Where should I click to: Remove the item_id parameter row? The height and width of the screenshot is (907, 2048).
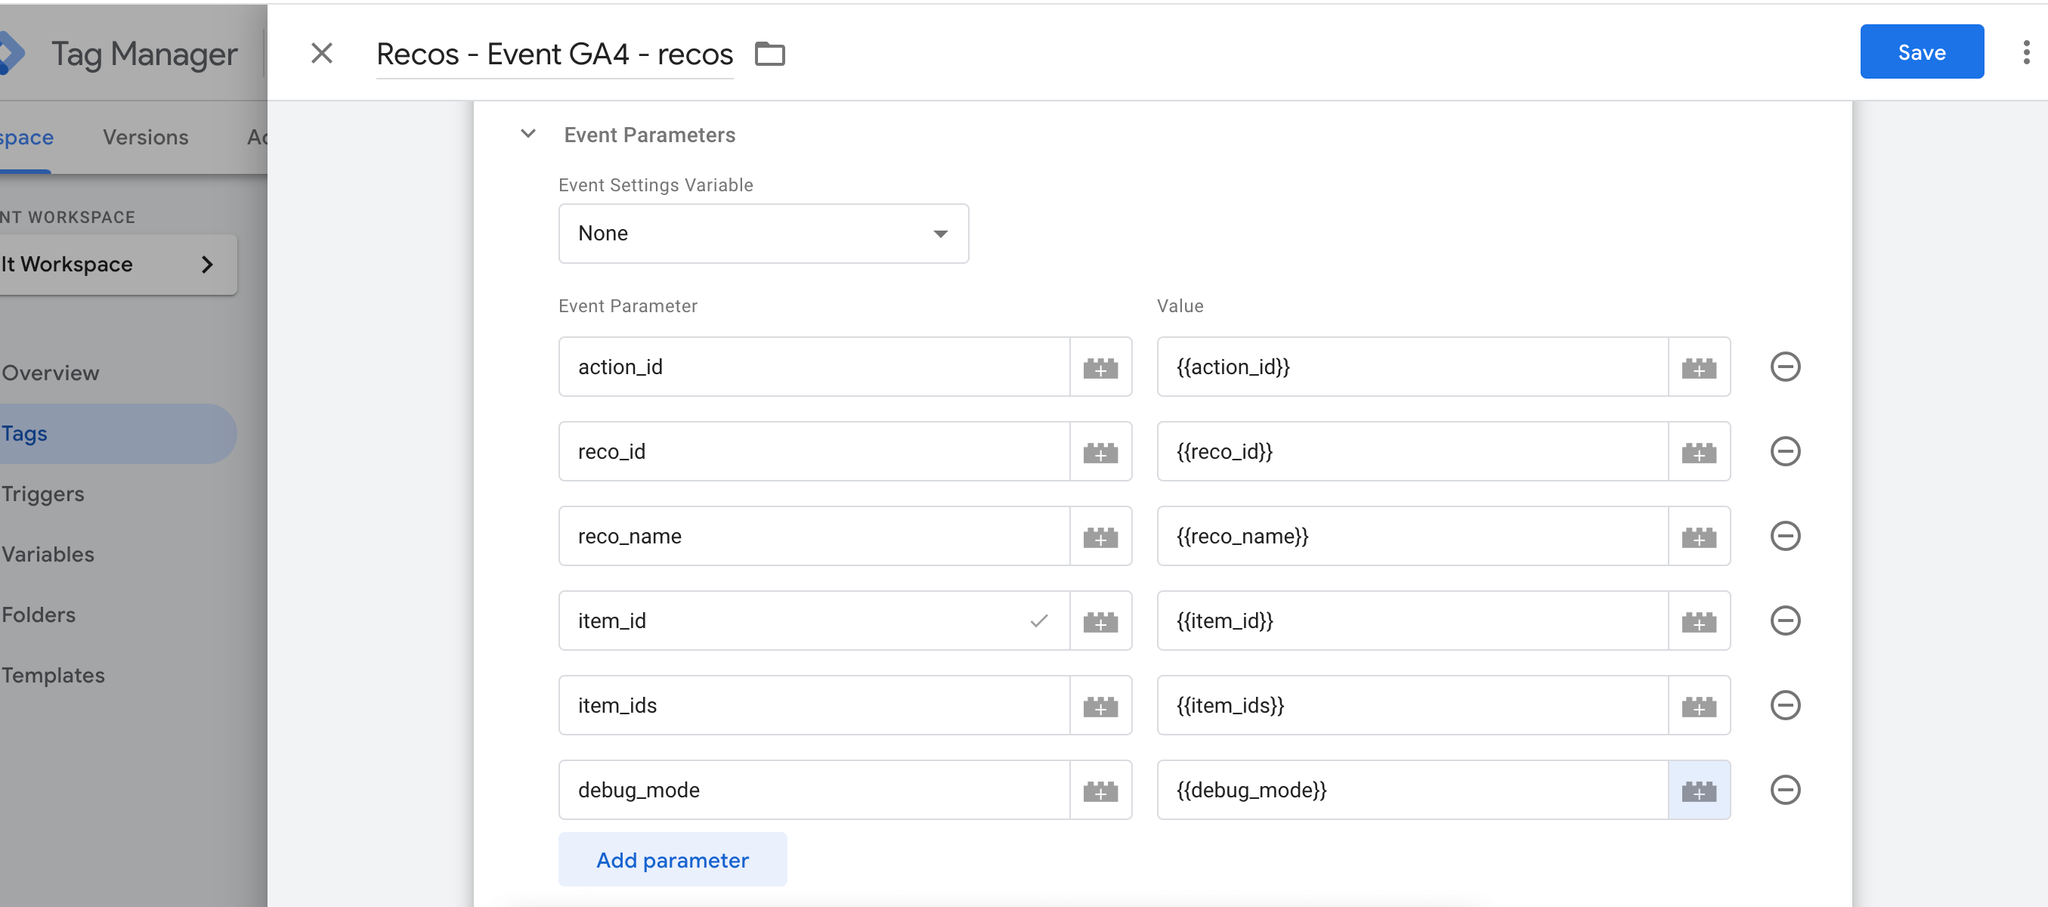pyautogui.click(x=1785, y=621)
